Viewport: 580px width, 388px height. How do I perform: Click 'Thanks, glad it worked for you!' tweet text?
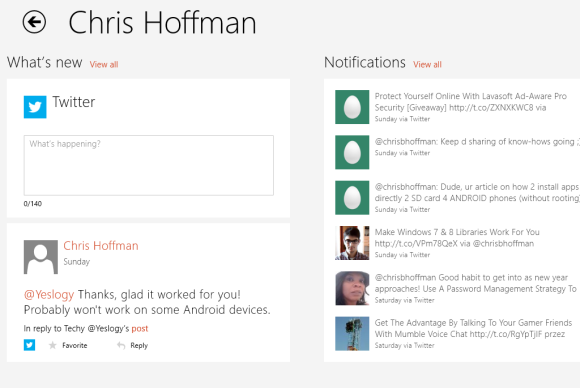[x=159, y=295]
